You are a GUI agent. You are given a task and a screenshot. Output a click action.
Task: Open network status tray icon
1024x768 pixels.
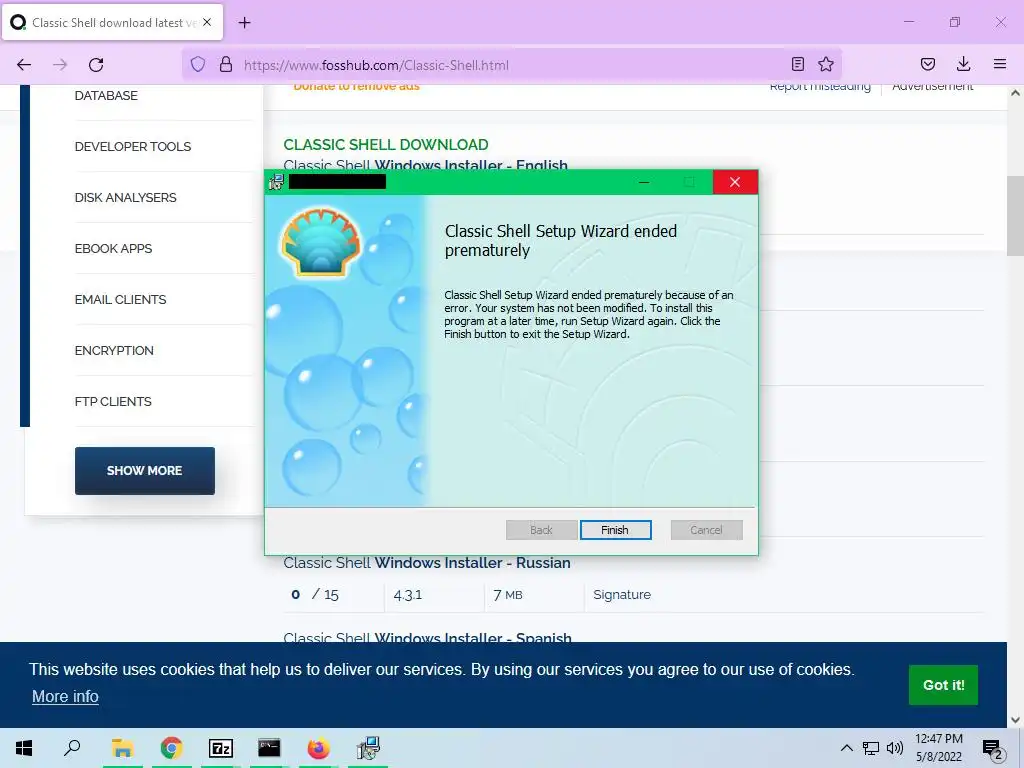point(871,748)
